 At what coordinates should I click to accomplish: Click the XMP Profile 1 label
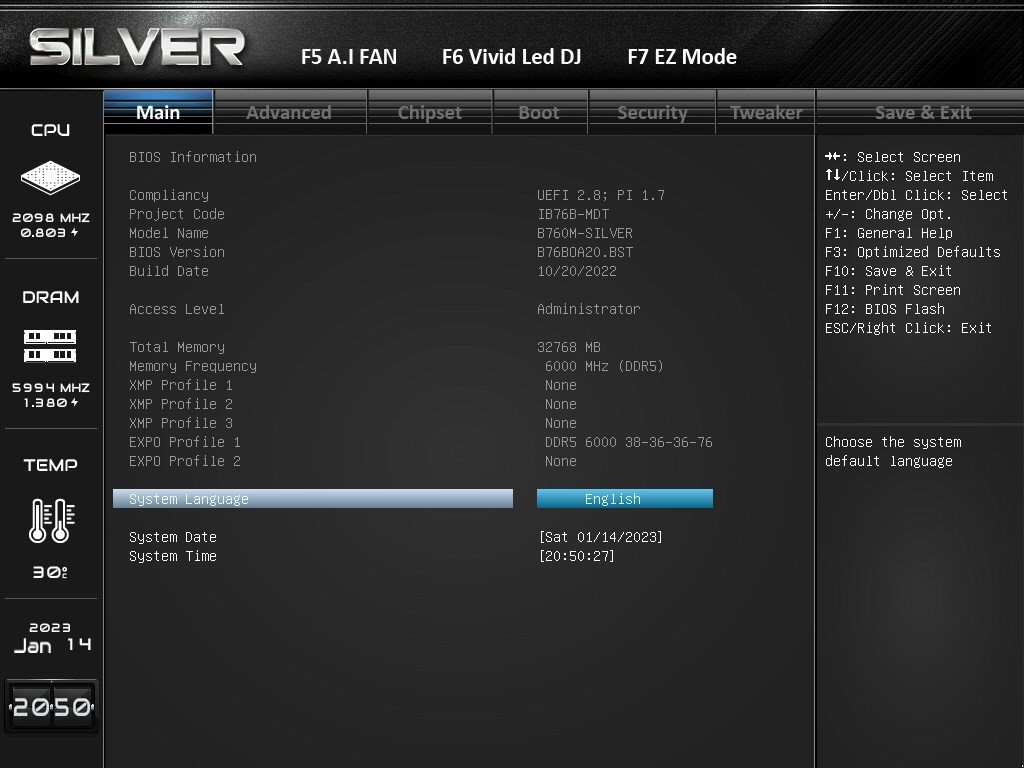[x=180, y=385]
